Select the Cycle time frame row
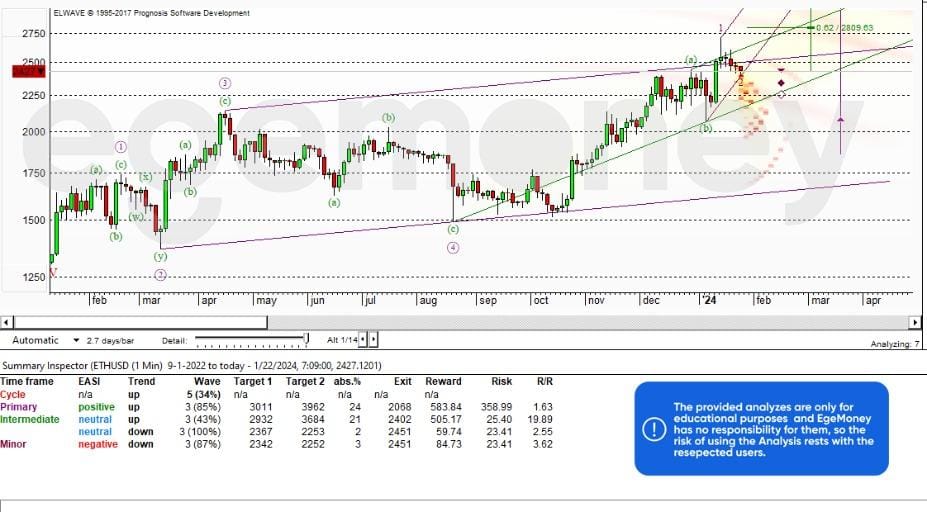The width and height of the screenshot is (927, 512). pos(13,395)
